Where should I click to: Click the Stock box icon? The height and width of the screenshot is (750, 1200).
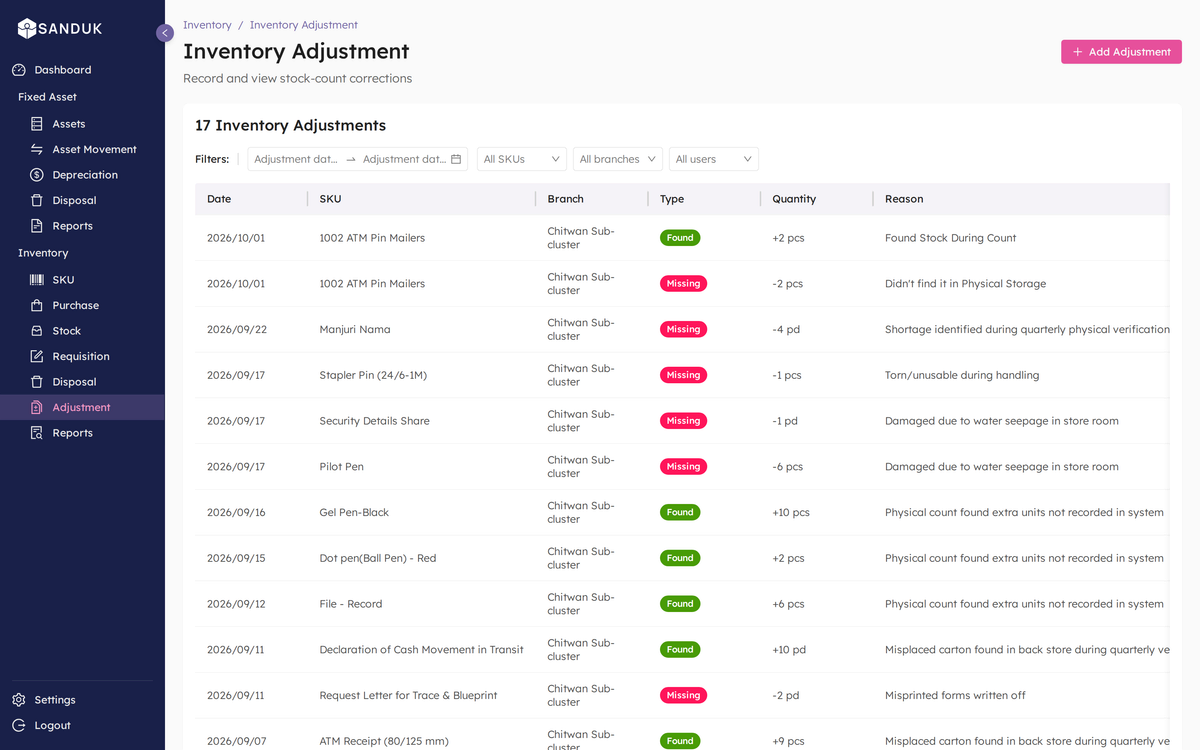coord(37,331)
